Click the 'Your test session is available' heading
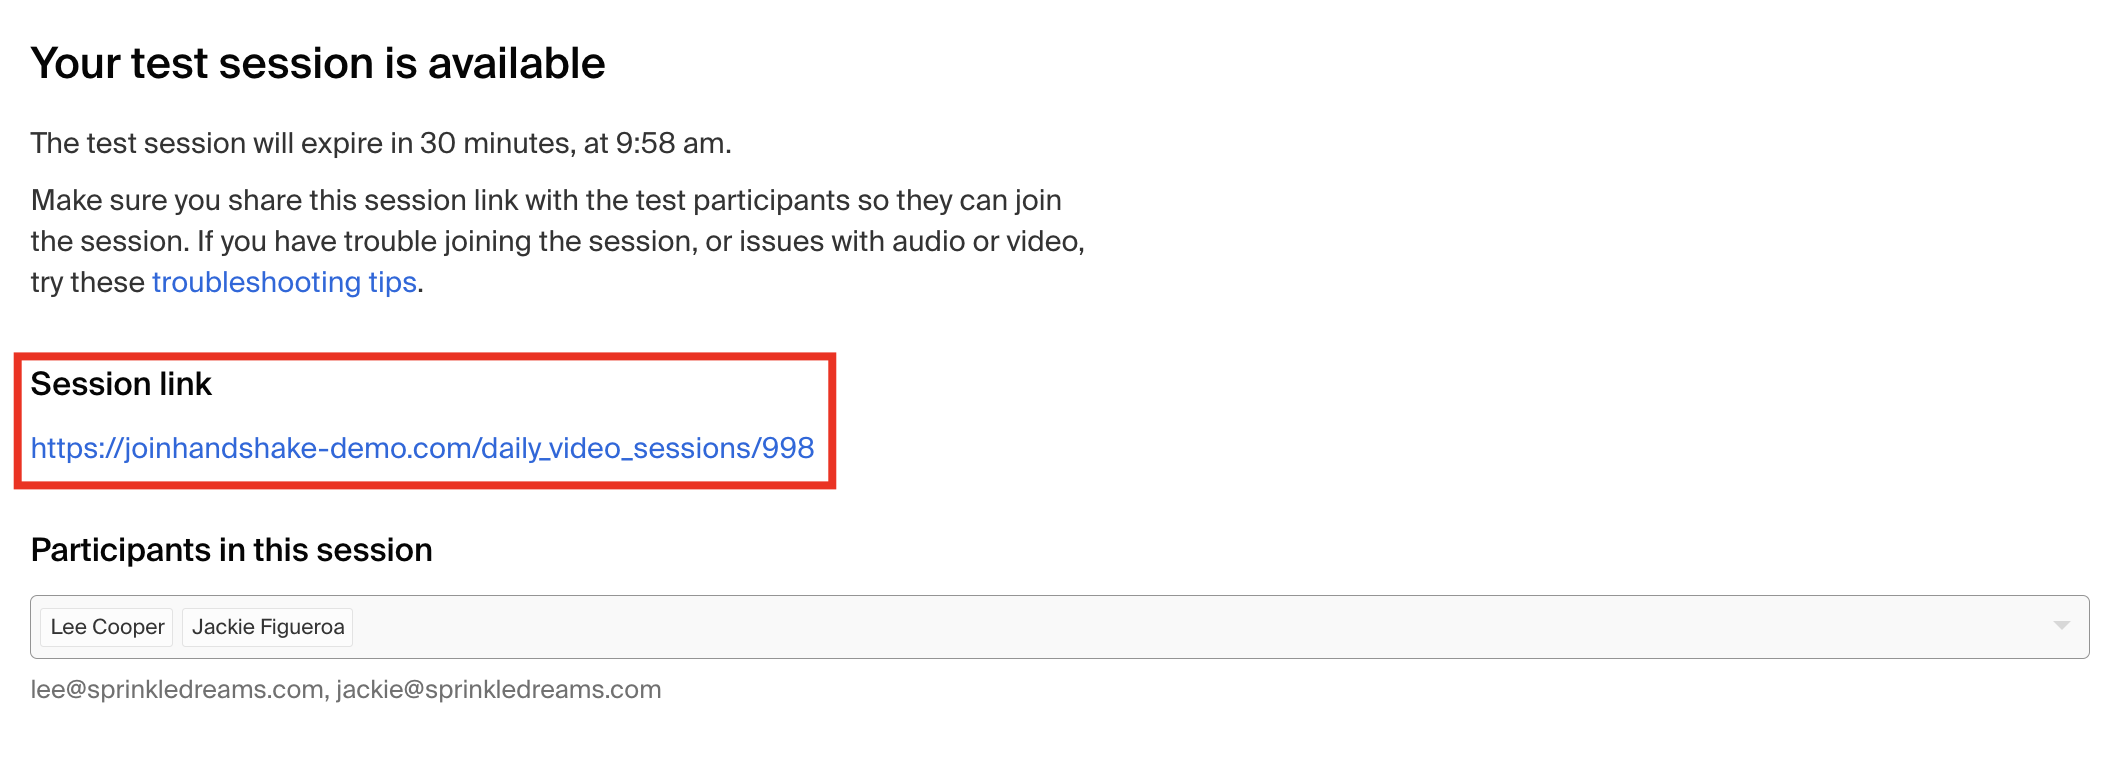 [318, 63]
